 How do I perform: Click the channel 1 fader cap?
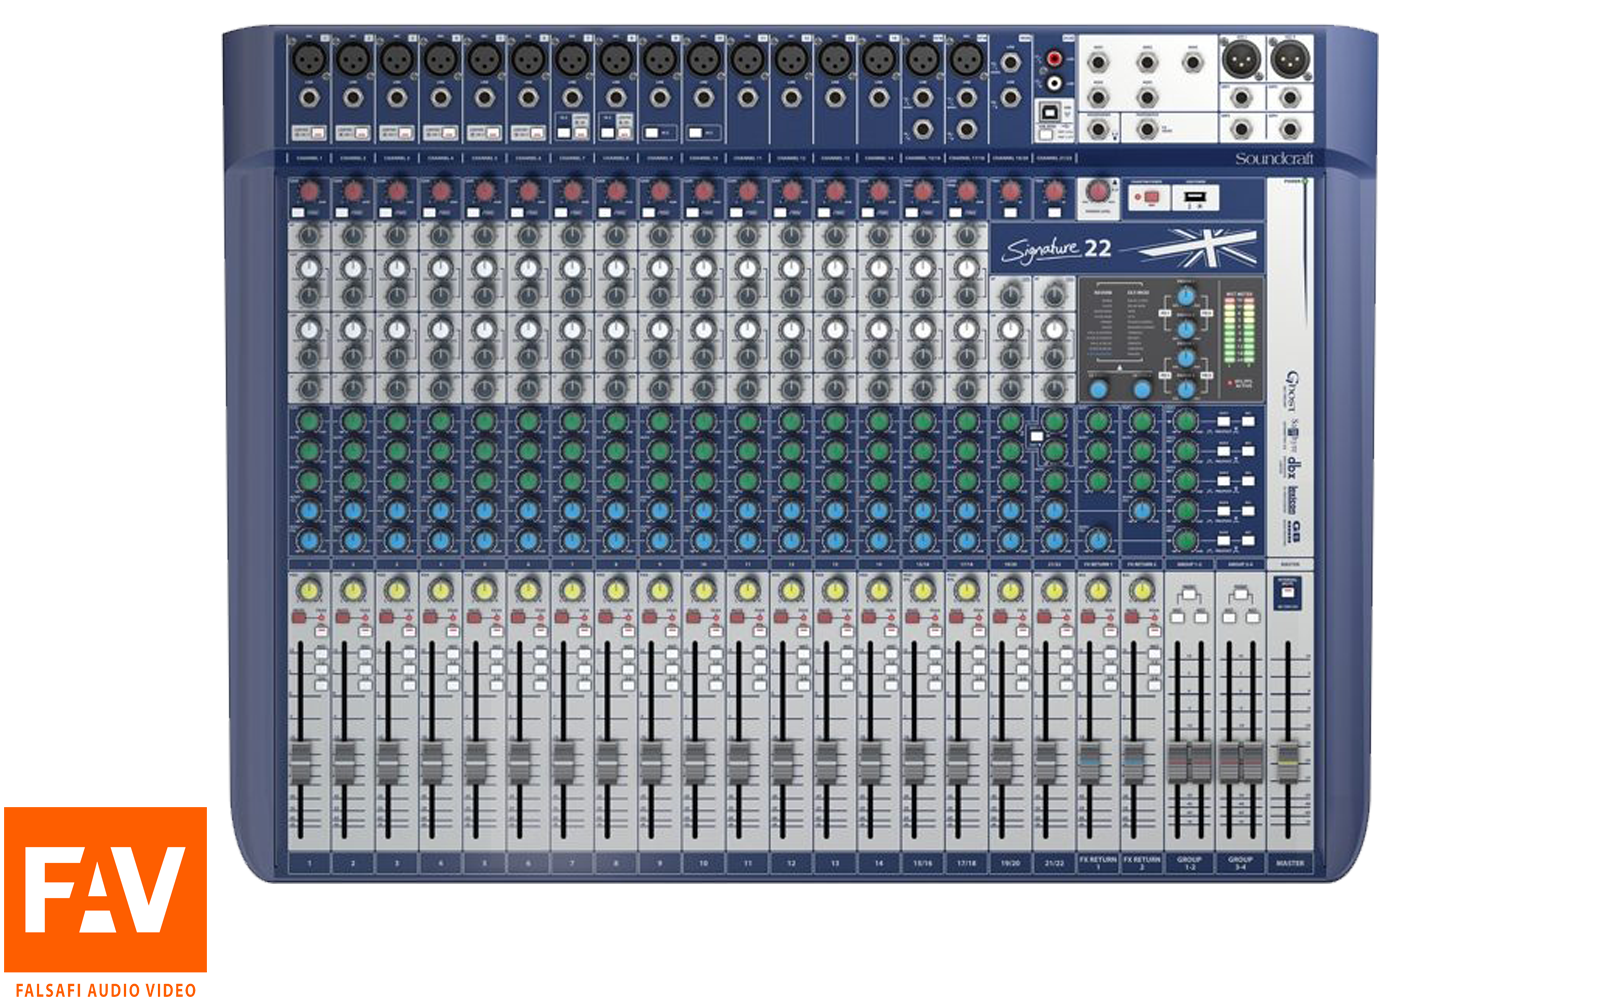(x=300, y=763)
